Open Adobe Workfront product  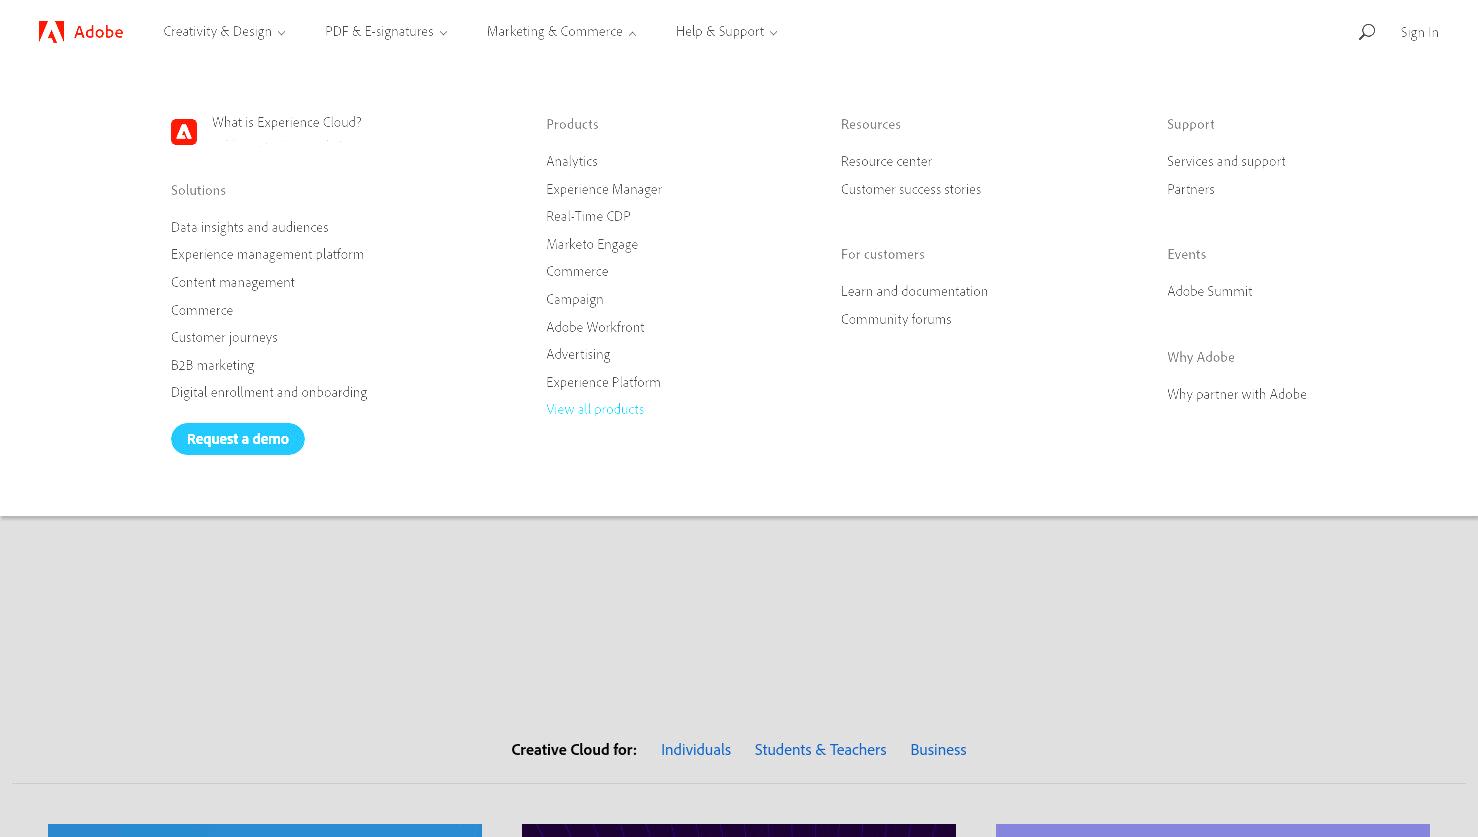(595, 327)
